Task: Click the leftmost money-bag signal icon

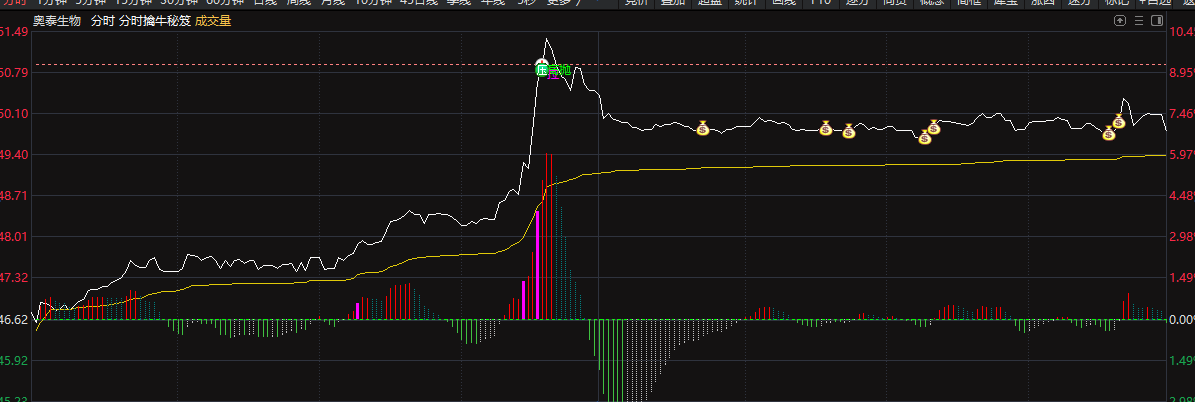Action: pos(703,128)
